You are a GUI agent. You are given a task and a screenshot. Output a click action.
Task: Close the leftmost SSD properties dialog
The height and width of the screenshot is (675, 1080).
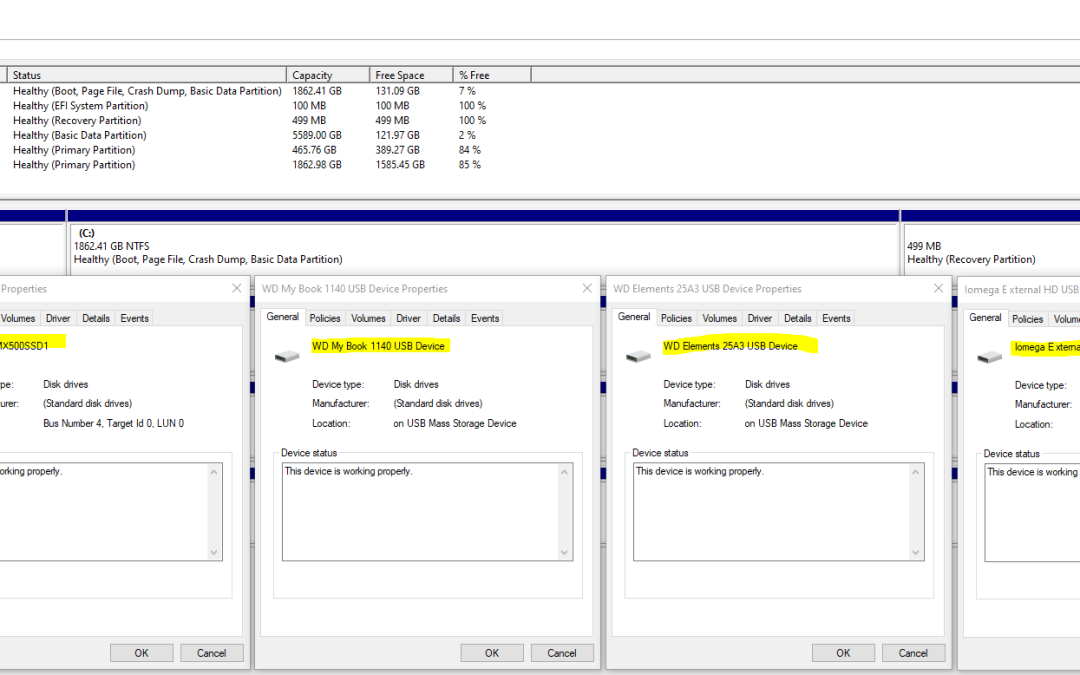(236, 288)
